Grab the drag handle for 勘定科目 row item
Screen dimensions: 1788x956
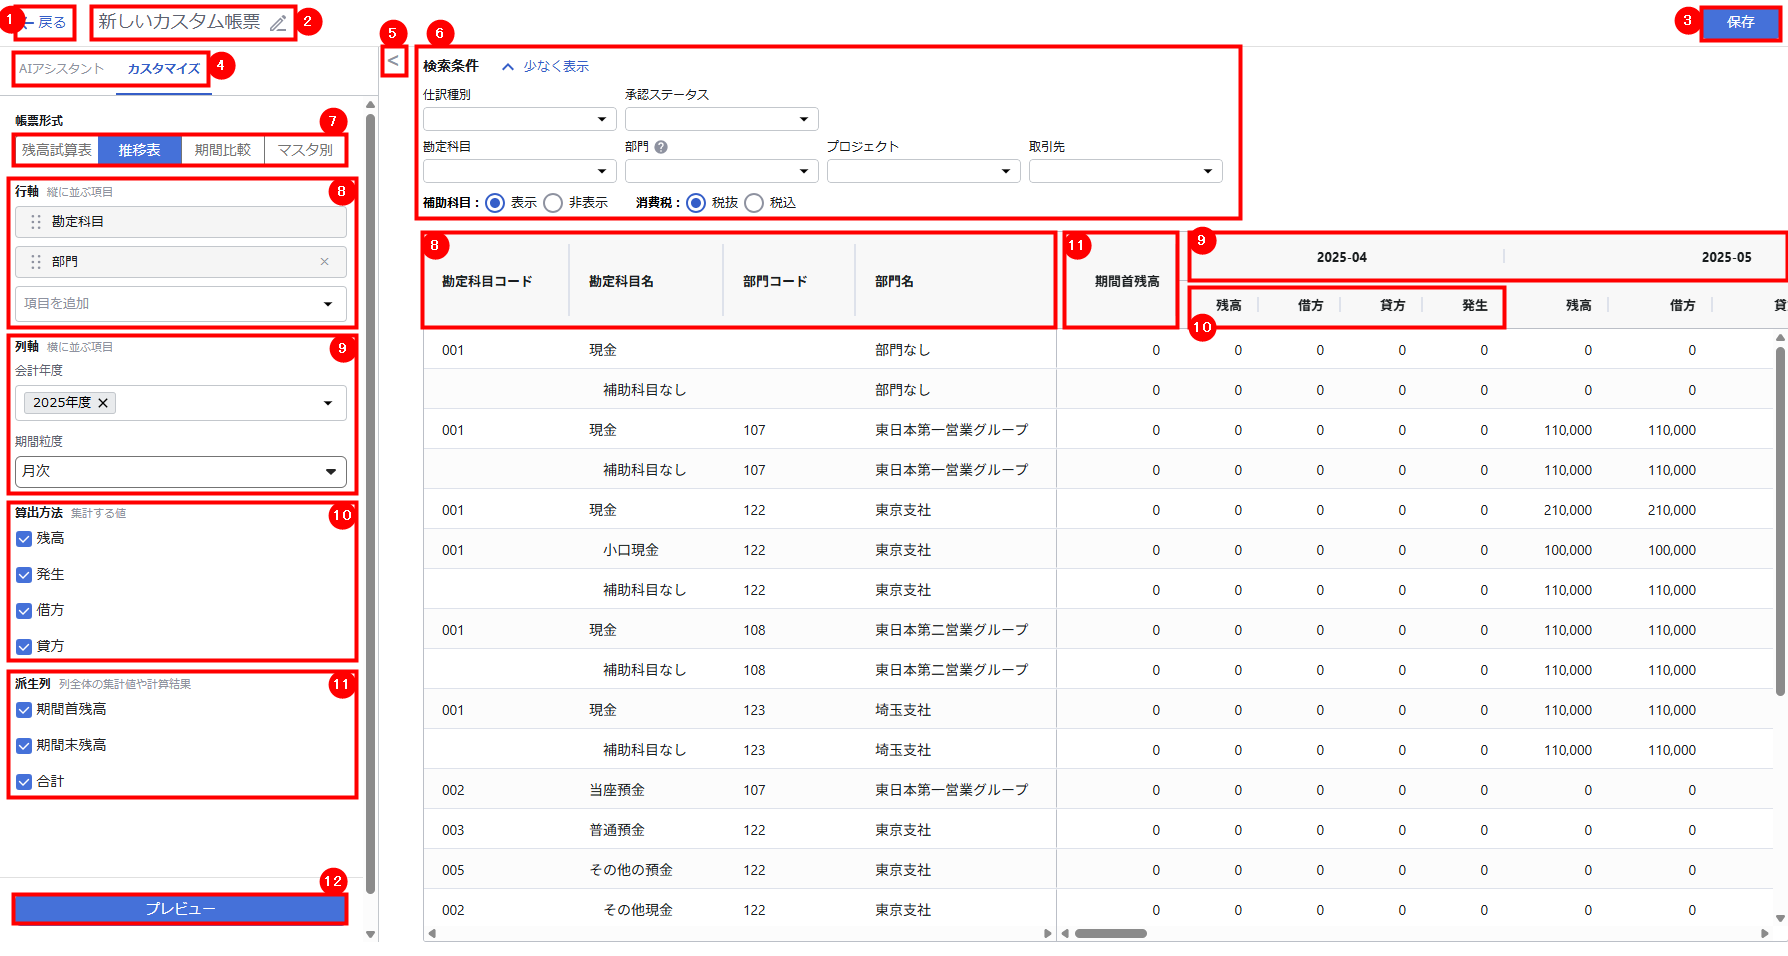tap(36, 222)
